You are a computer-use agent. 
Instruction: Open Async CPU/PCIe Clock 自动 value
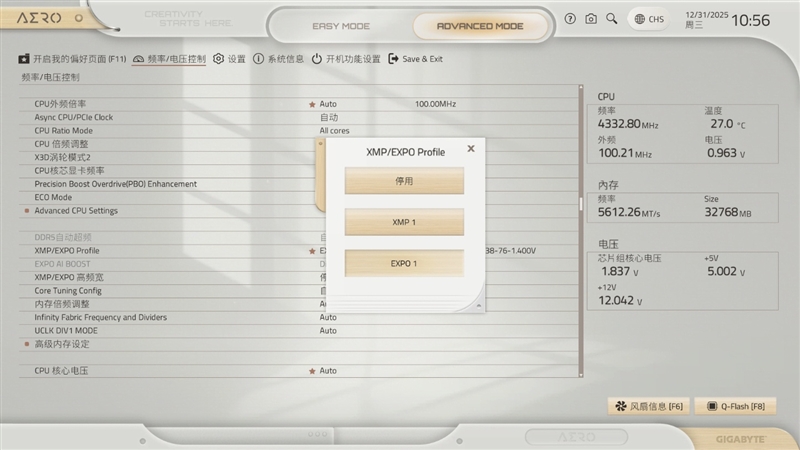click(x=329, y=117)
